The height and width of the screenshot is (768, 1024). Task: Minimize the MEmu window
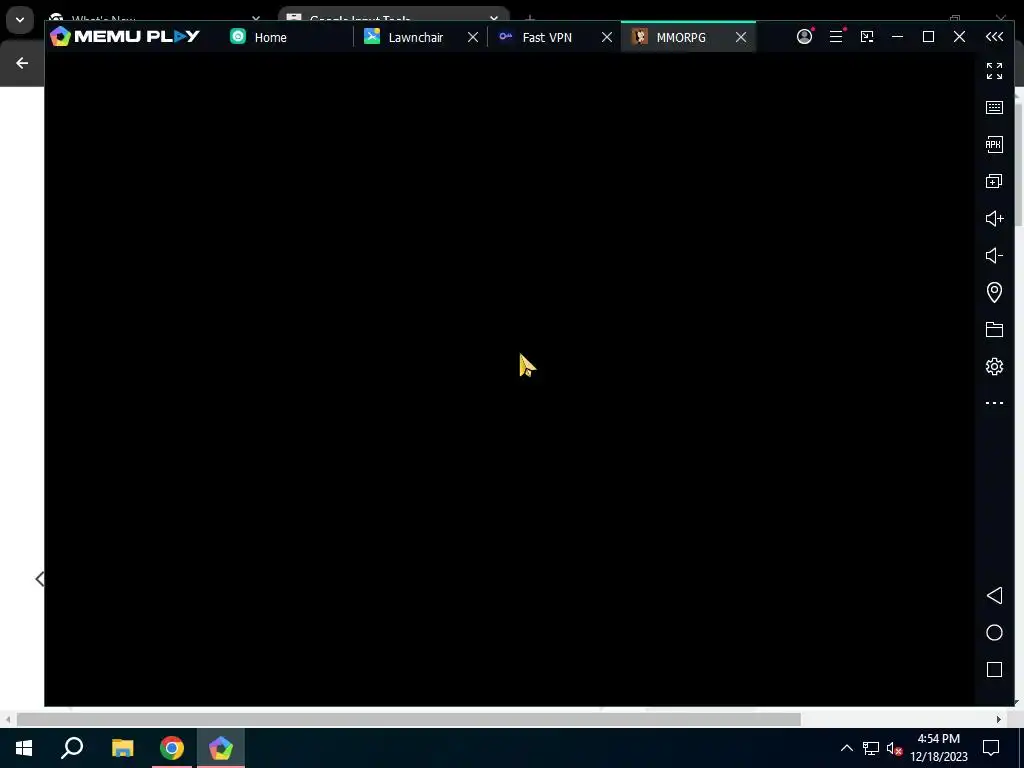click(897, 37)
